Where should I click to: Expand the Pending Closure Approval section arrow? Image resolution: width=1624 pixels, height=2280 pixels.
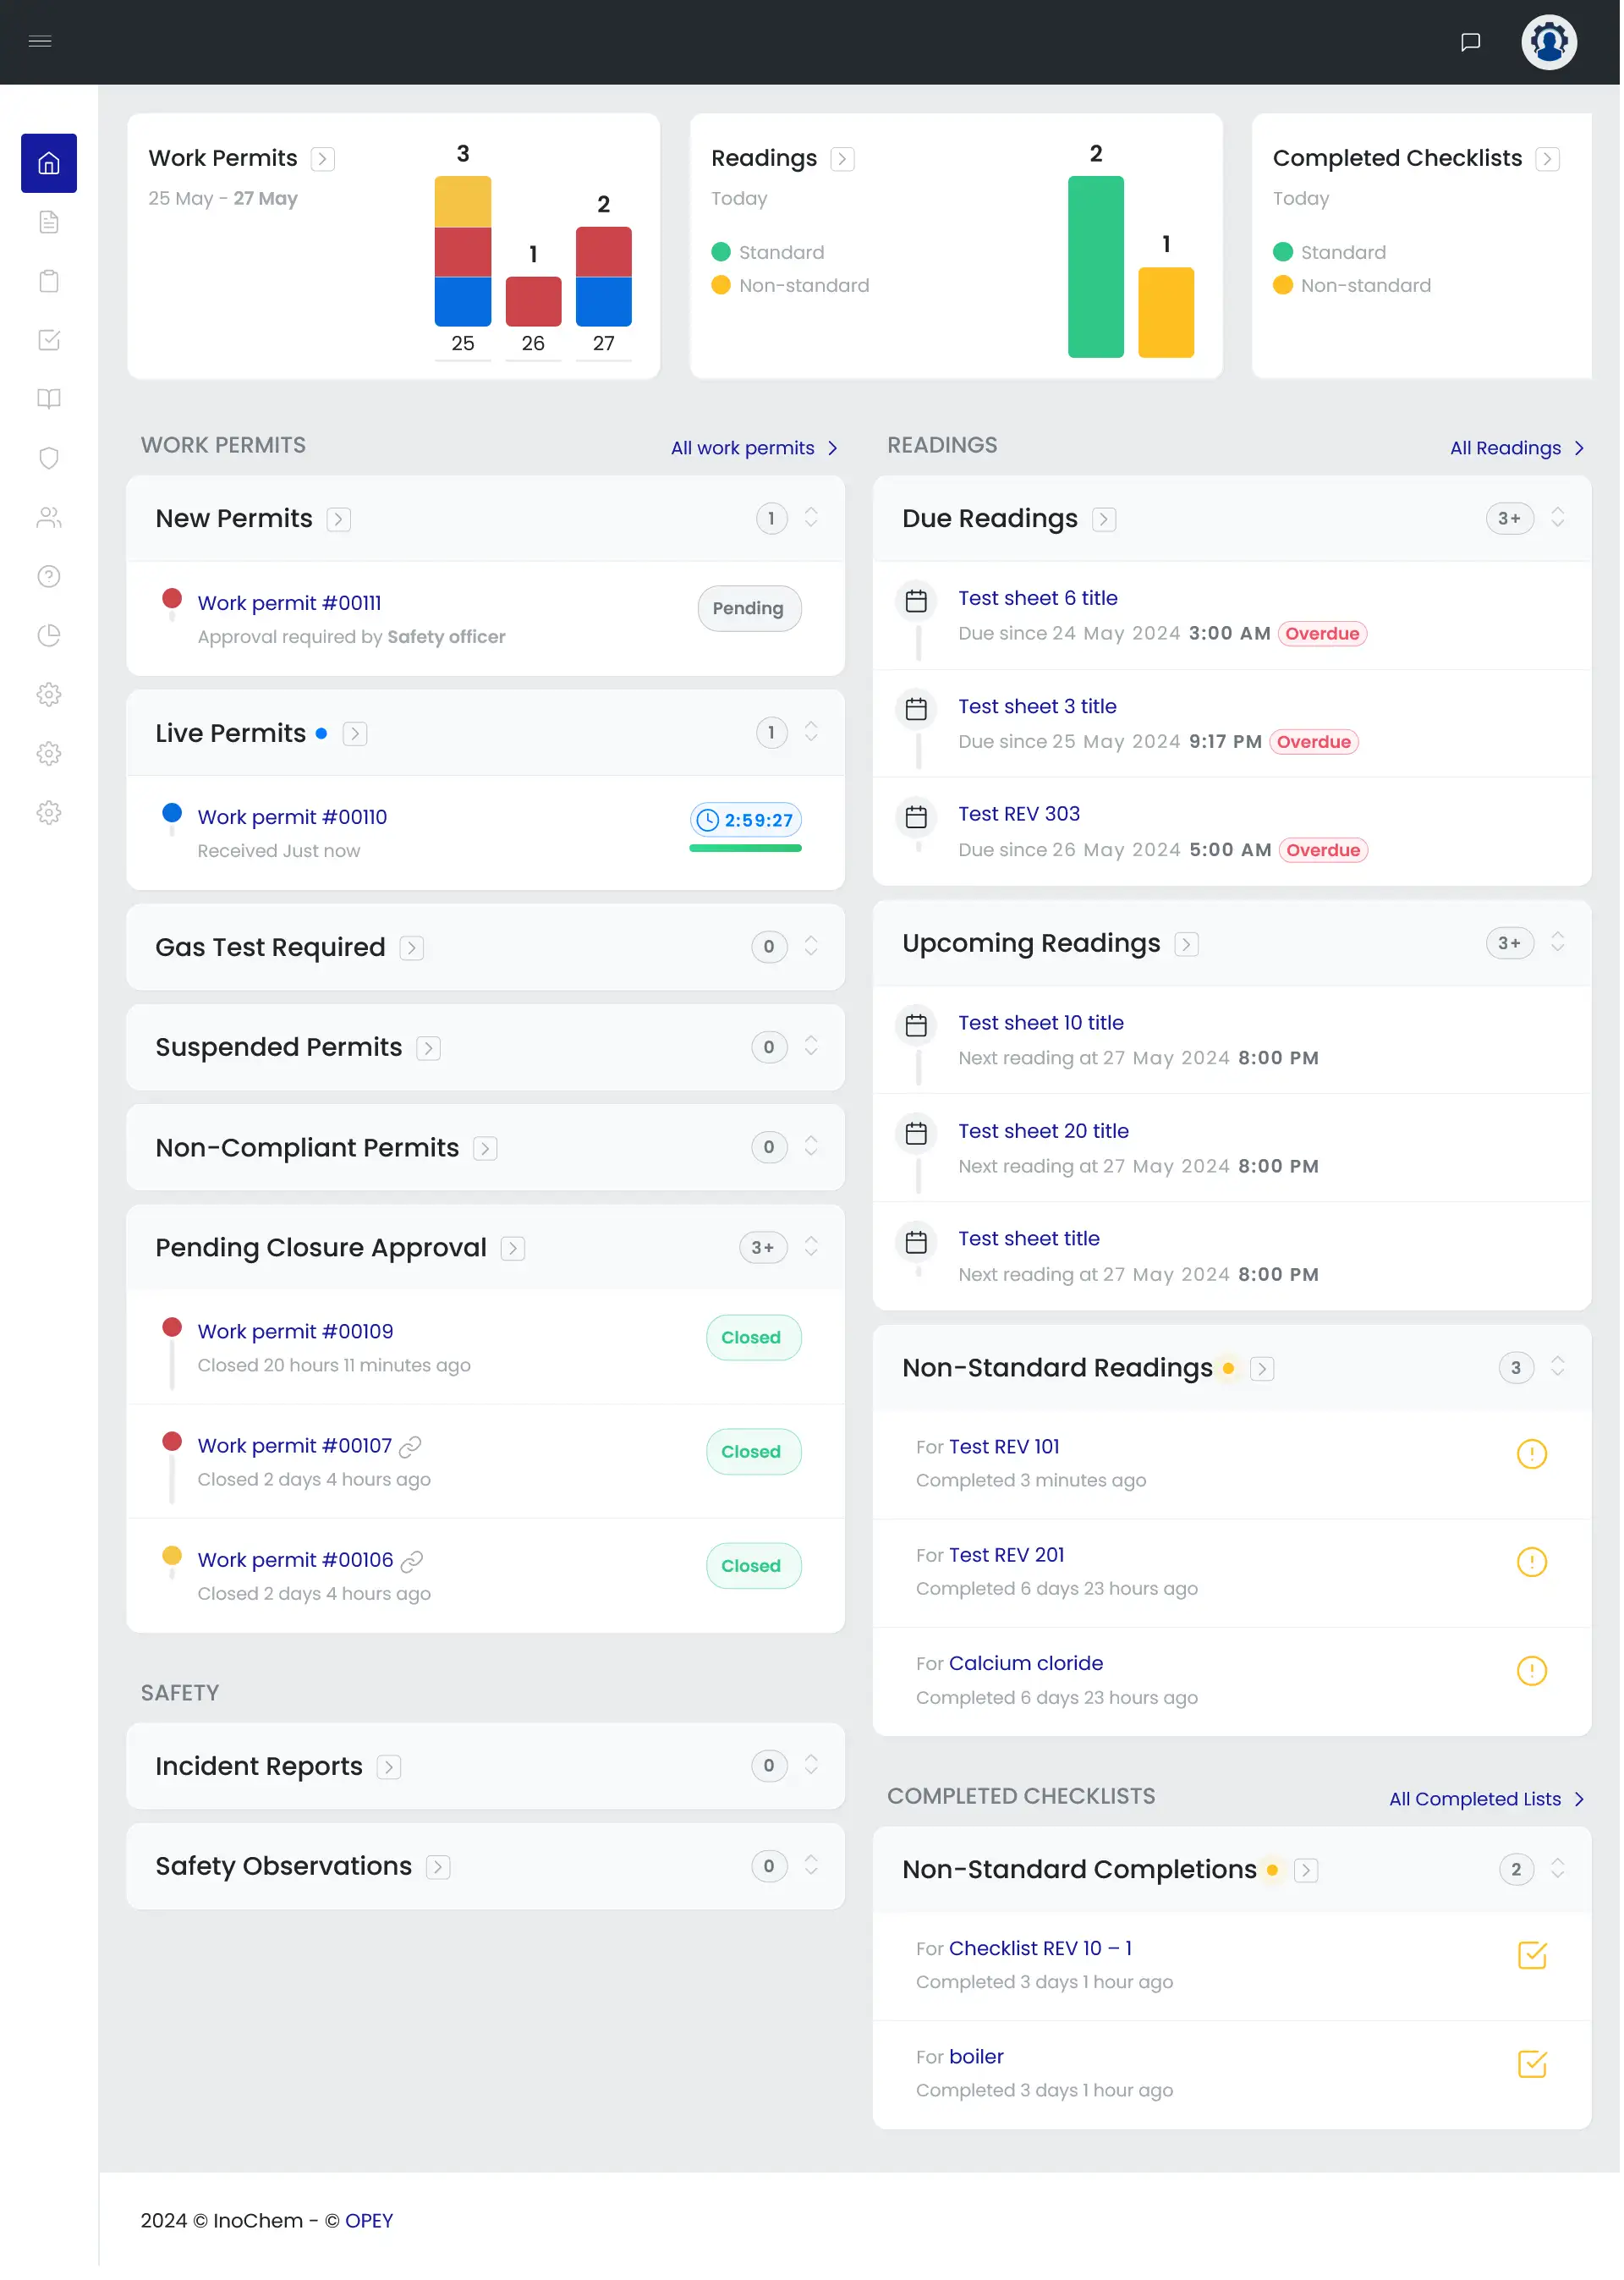pyautogui.click(x=513, y=1248)
